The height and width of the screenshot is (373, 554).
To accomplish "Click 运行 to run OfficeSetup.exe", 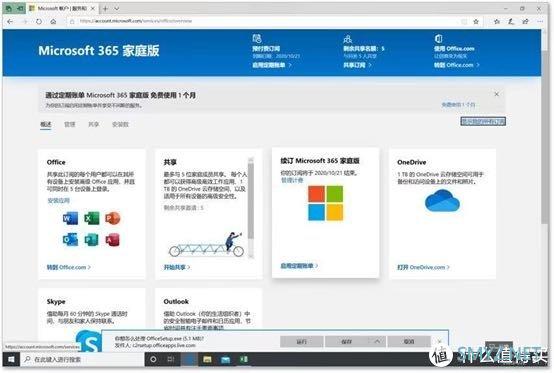I will click(x=301, y=342).
